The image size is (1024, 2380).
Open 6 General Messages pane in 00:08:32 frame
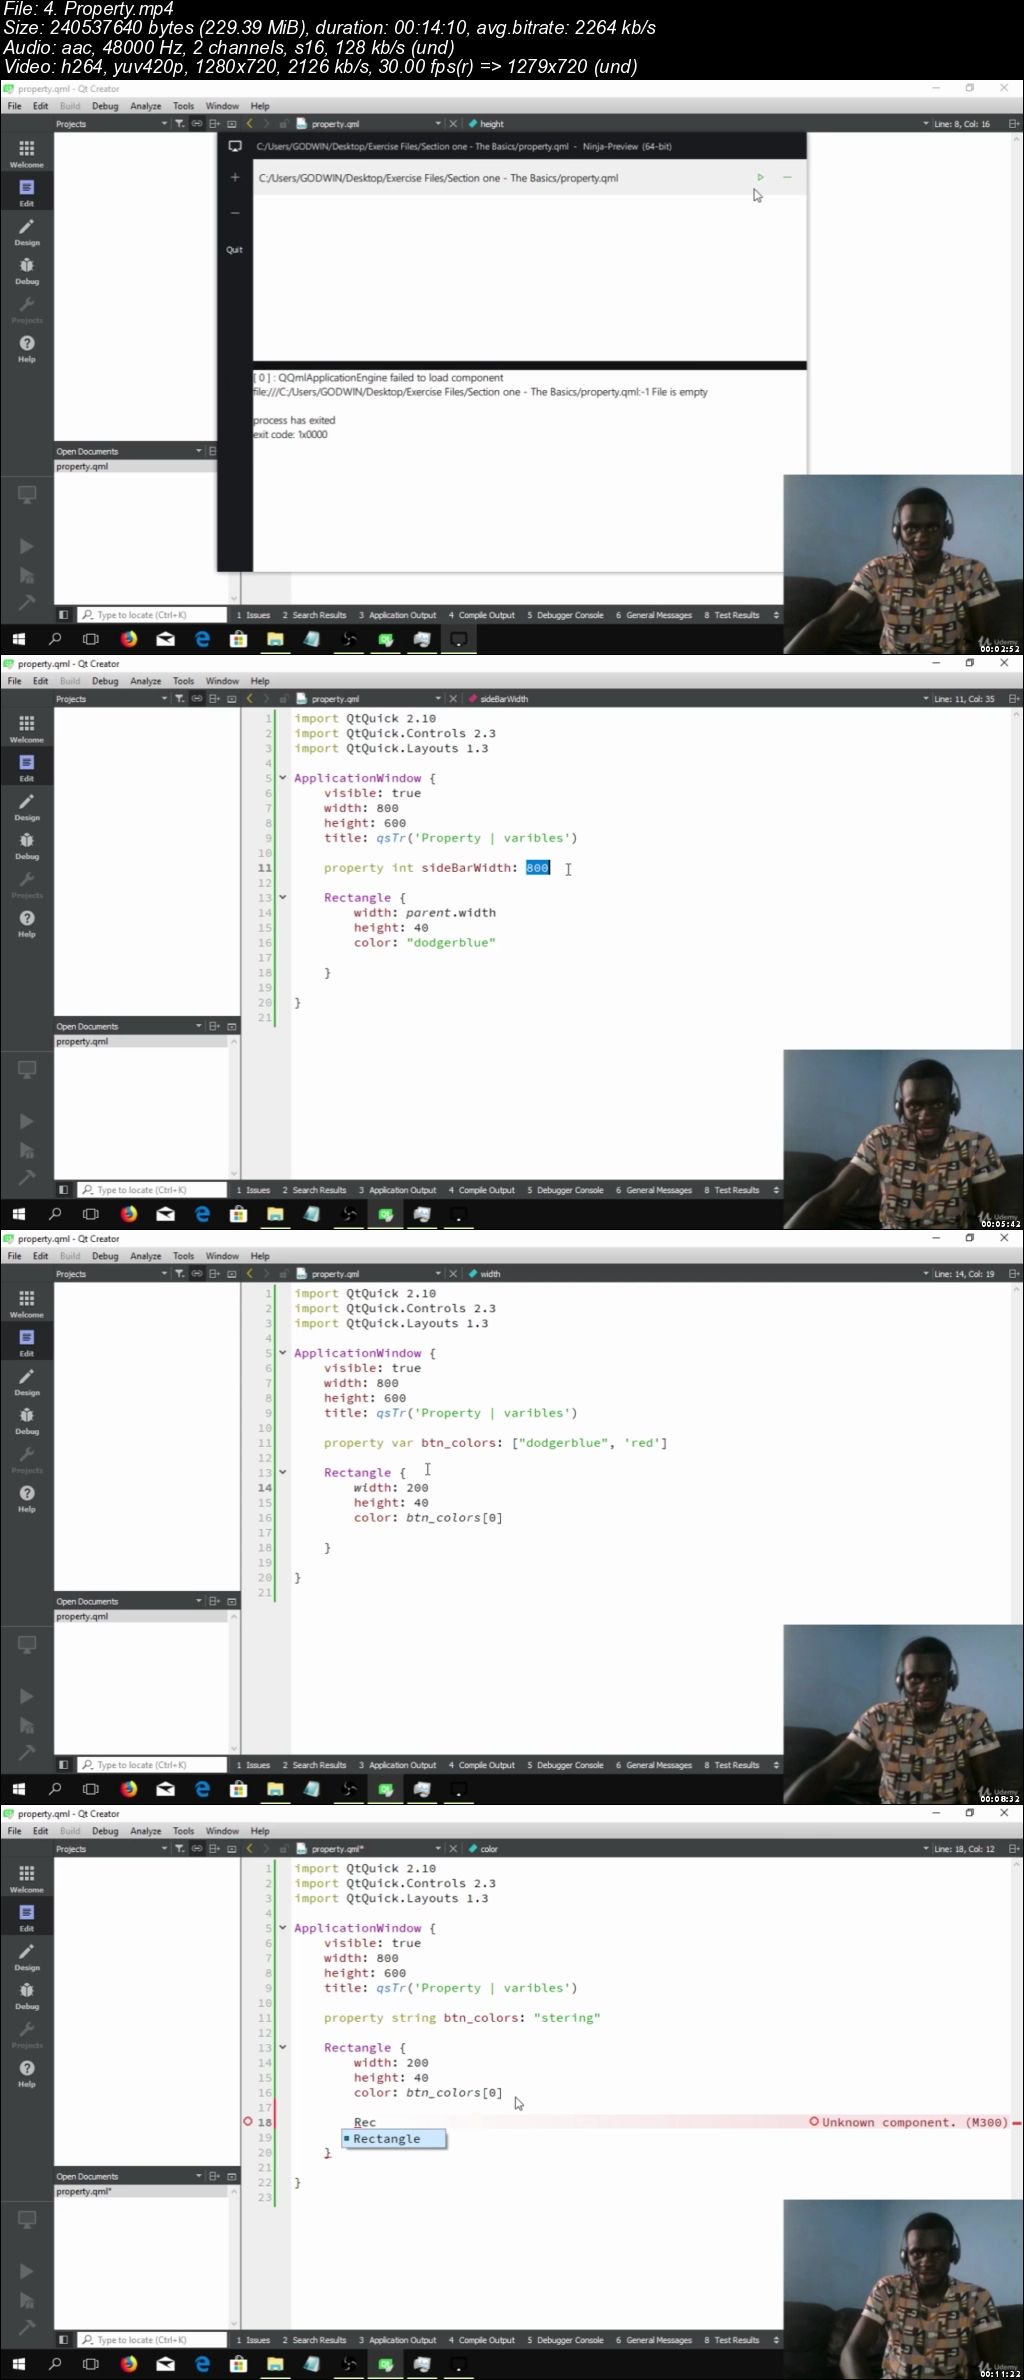pyautogui.click(x=654, y=1765)
